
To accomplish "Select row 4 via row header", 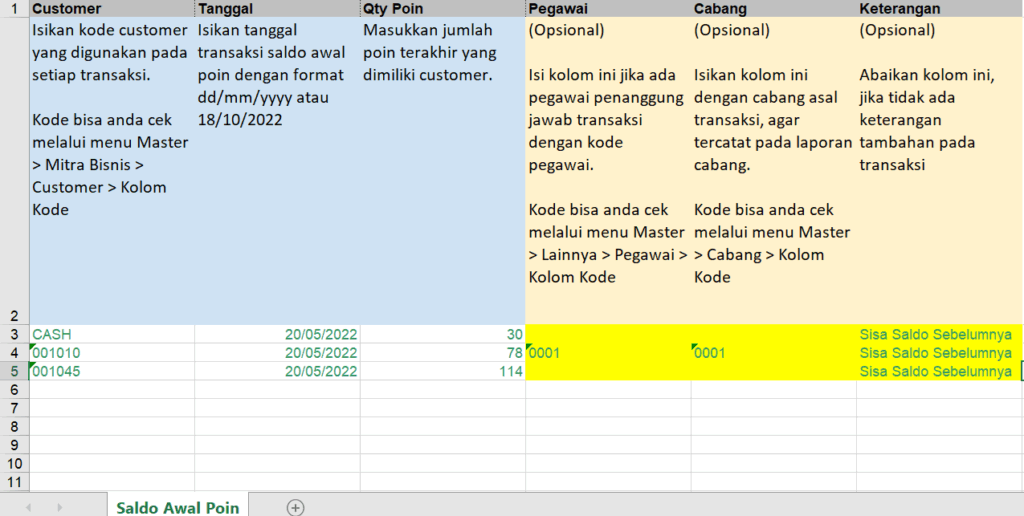I will point(14,353).
